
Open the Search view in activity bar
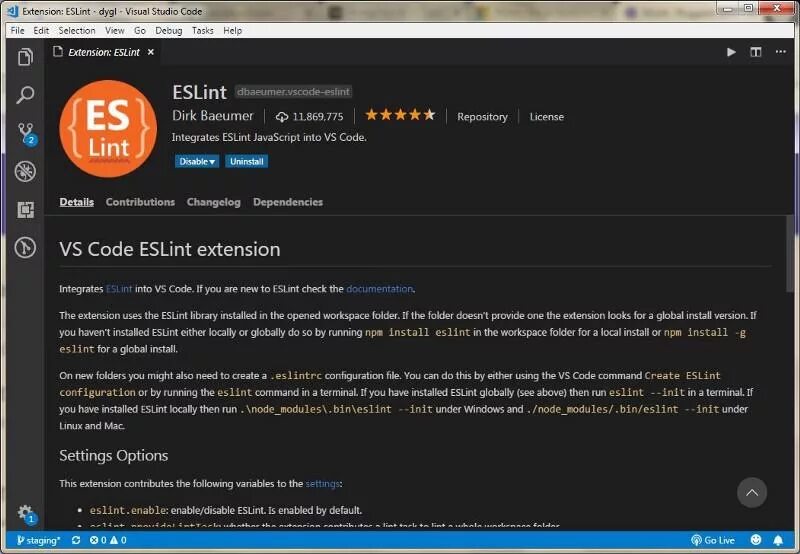click(25, 94)
